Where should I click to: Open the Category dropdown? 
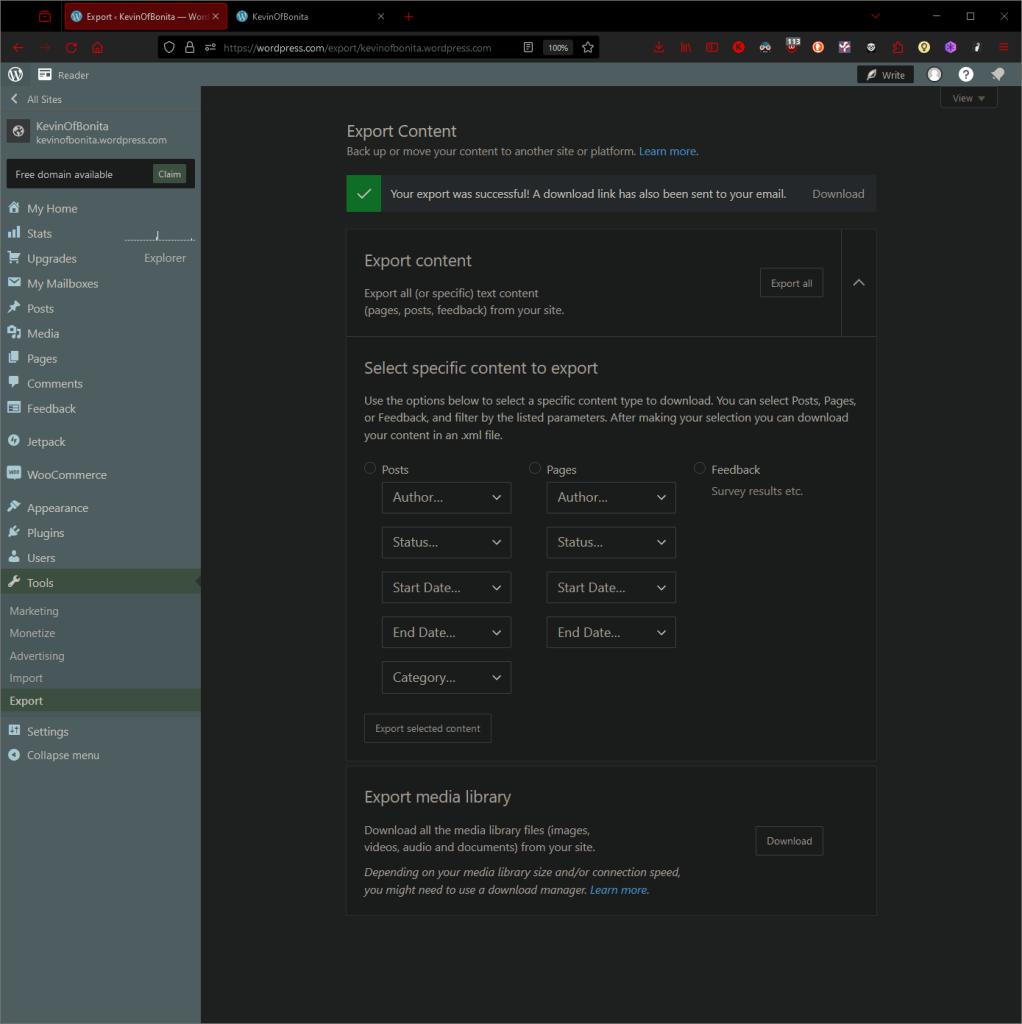coord(446,677)
